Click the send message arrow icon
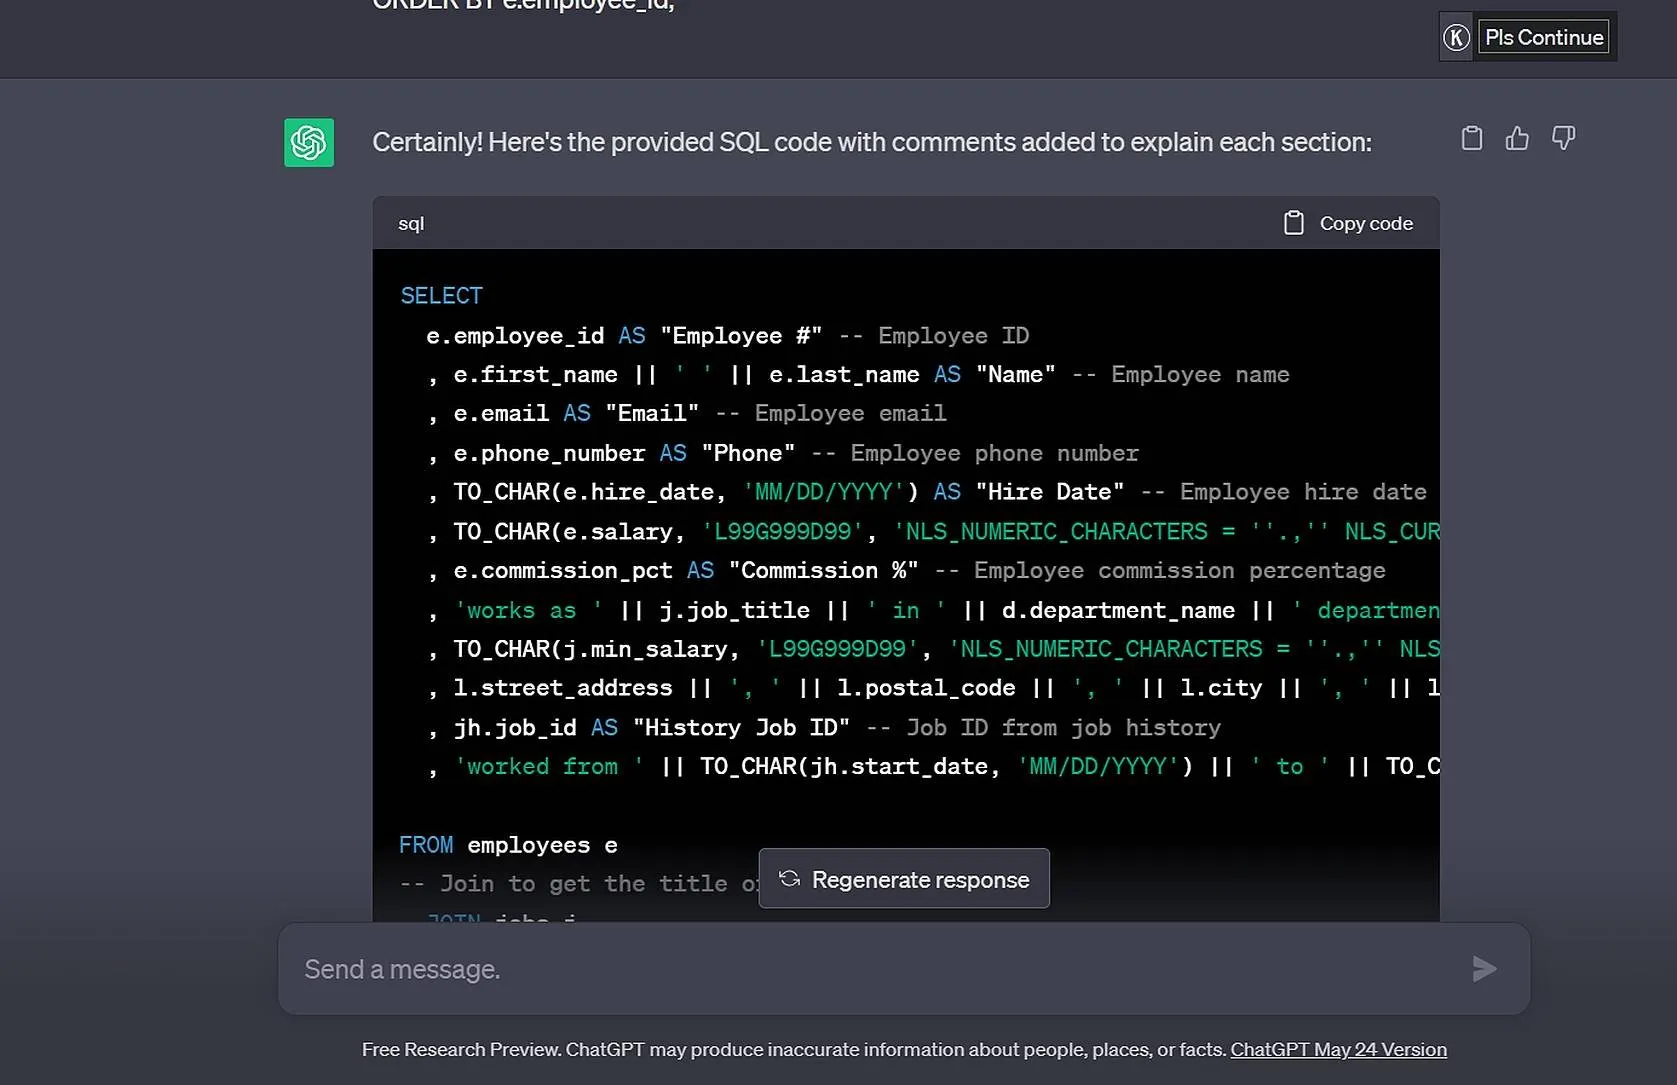This screenshot has height=1085, width=1677. 1484,968
